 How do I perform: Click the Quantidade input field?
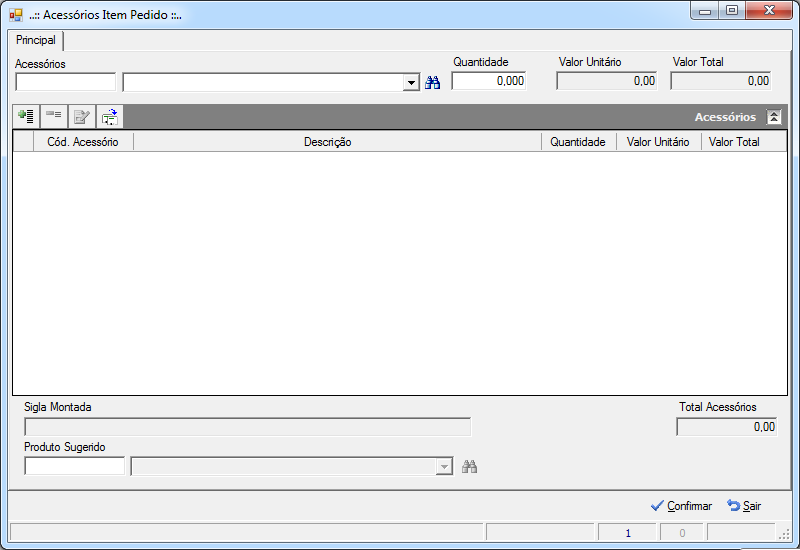coord(489,81)
